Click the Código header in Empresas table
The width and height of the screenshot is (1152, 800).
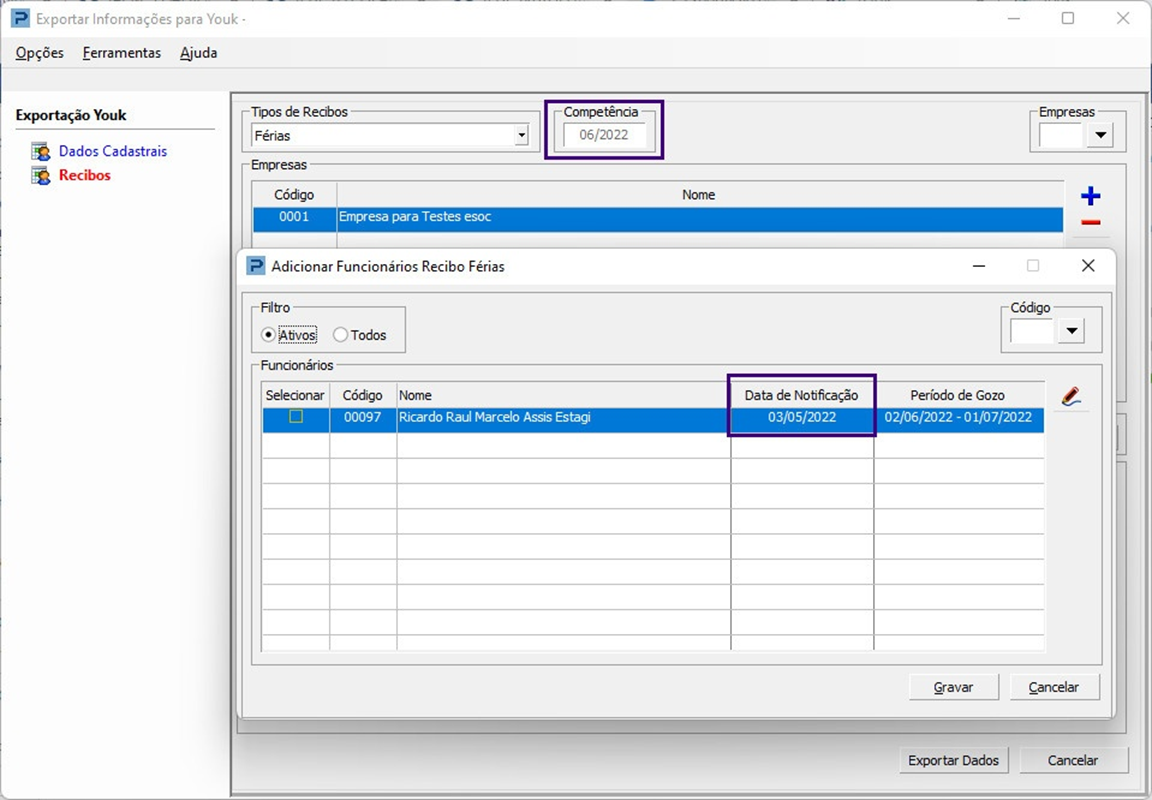coord(294,195)
